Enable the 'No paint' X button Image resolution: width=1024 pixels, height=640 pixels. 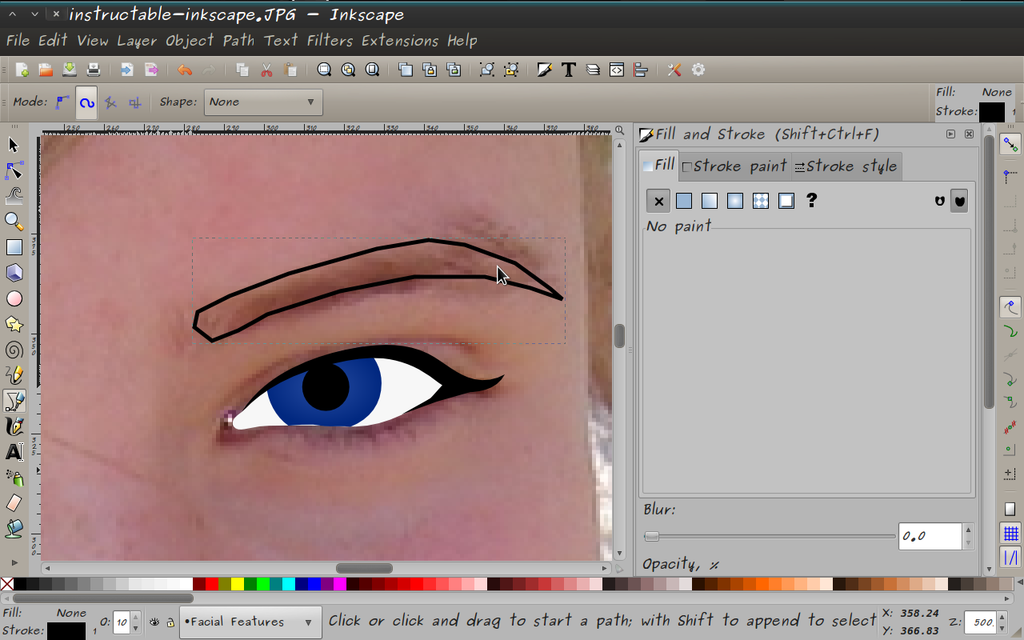coord(658,201)
